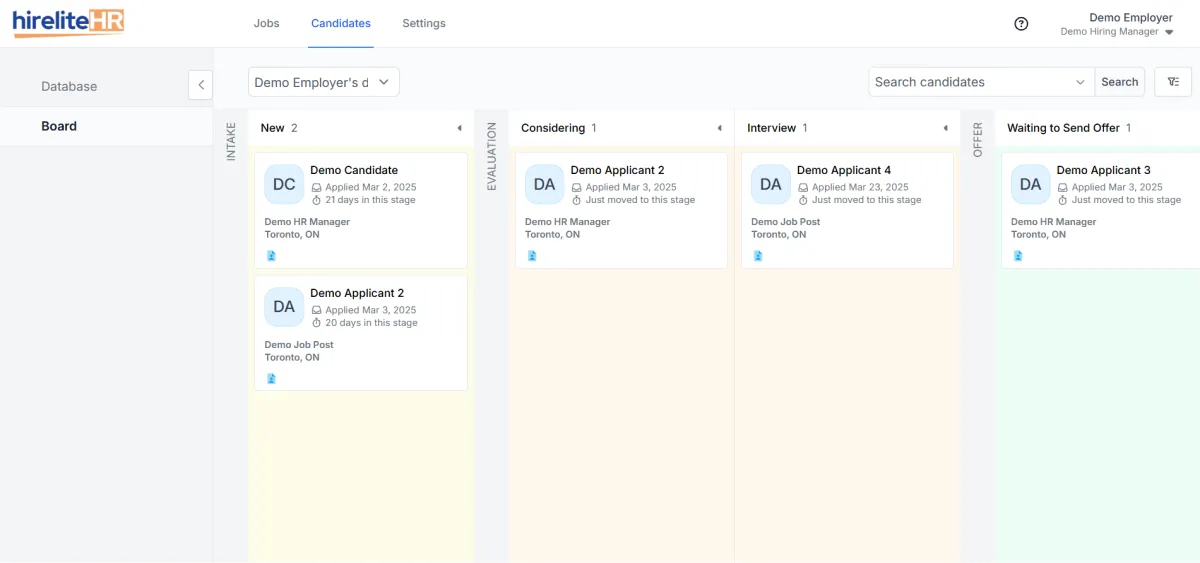1200x563 pixels.
Task: Collapse the Interview column arrow
Action: (x=945, y=128)
